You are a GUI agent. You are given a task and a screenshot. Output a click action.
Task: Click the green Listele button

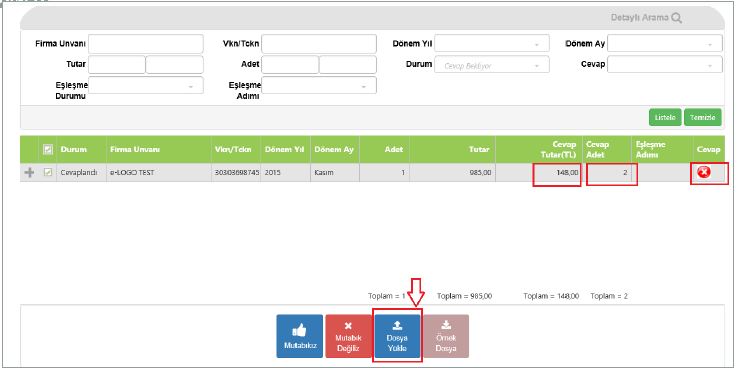665,118
